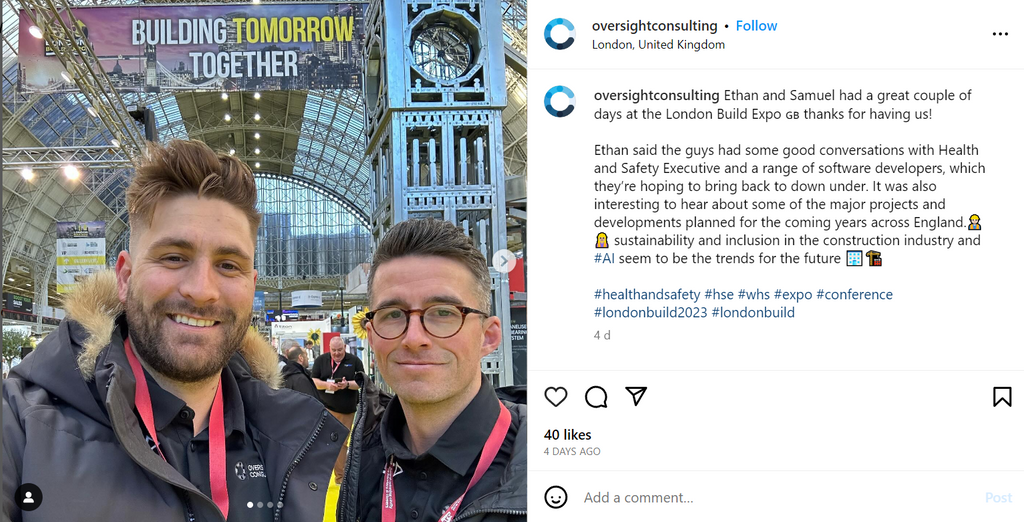Show tagged people via the person icon
The image size is (1024, 522).
coord(29,497)
